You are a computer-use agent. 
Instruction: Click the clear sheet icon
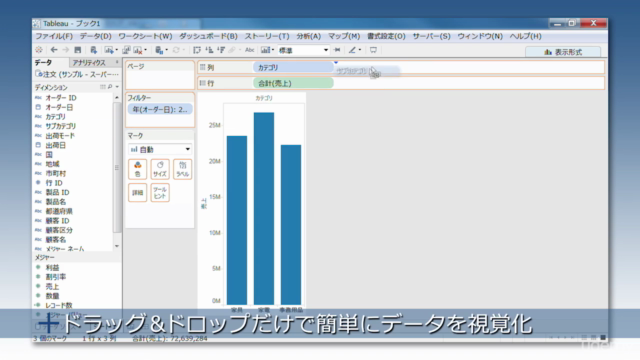pyautogui.click(x=138, y=50)
